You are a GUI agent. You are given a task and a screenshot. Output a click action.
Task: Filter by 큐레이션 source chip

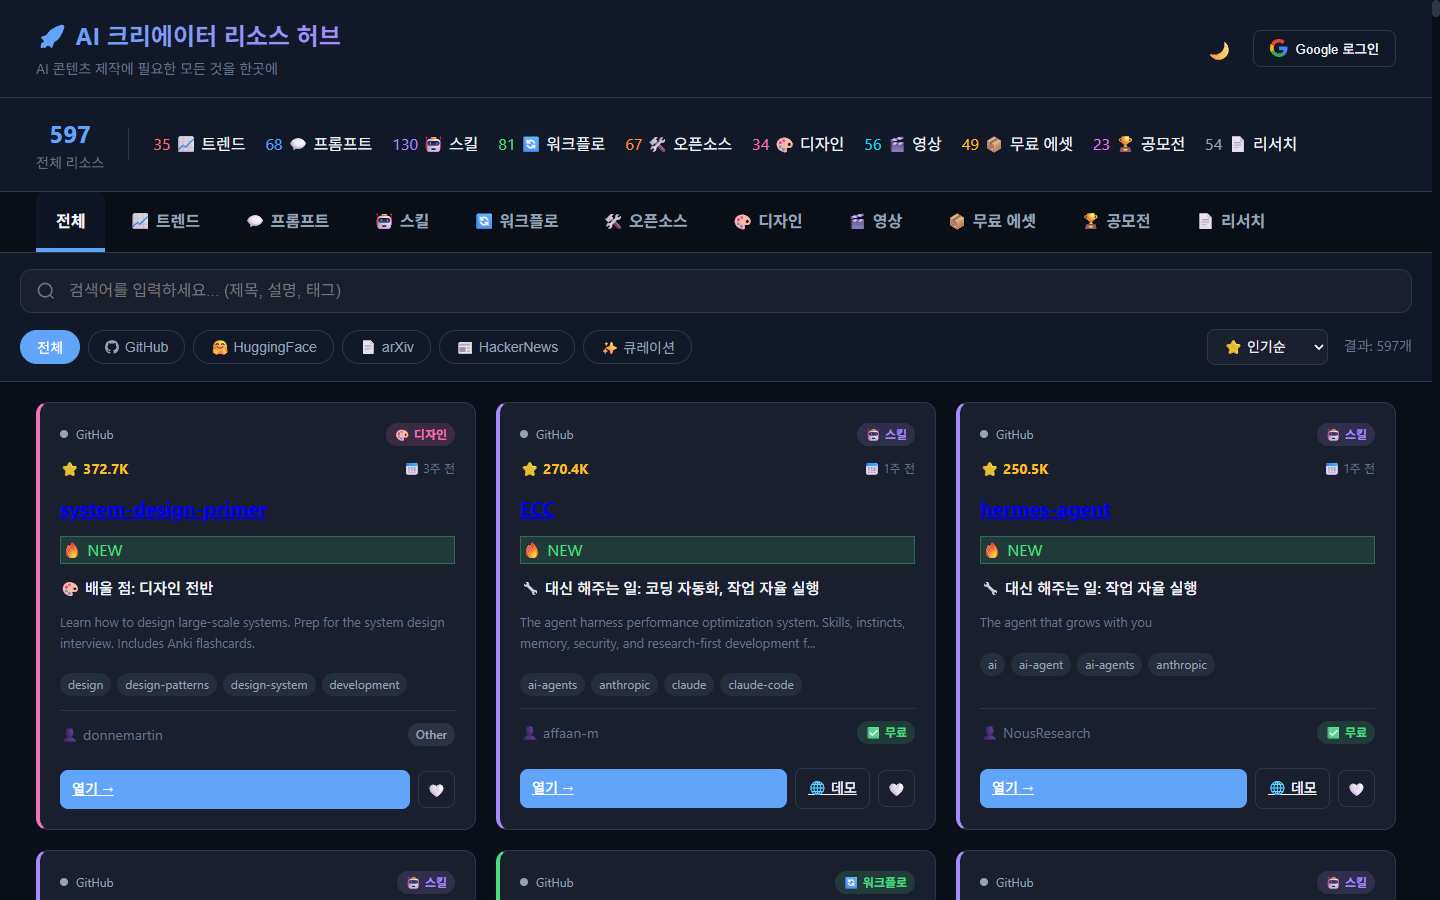pyautogui.click(x=637, y=347)
